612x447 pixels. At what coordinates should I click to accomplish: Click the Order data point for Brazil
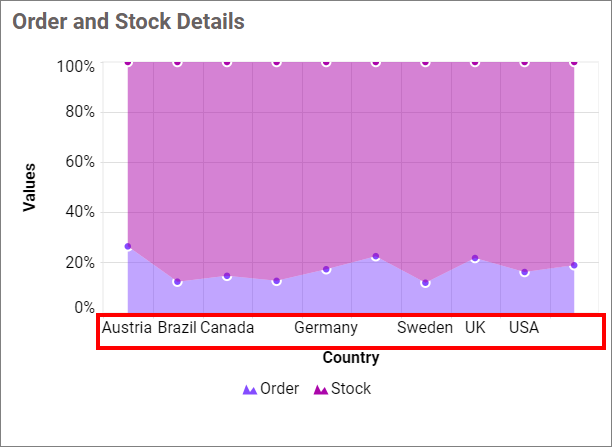pos(177,282)
